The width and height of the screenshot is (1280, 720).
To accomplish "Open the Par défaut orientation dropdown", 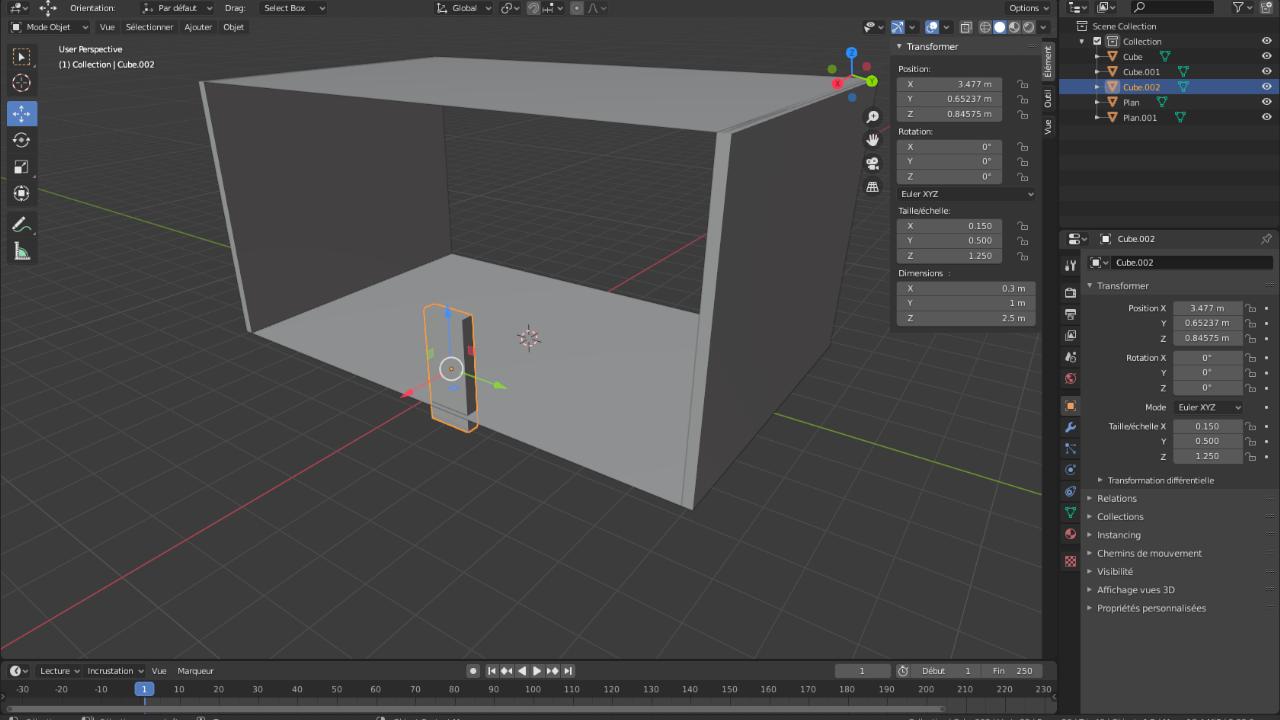I will tap(178, 8).
